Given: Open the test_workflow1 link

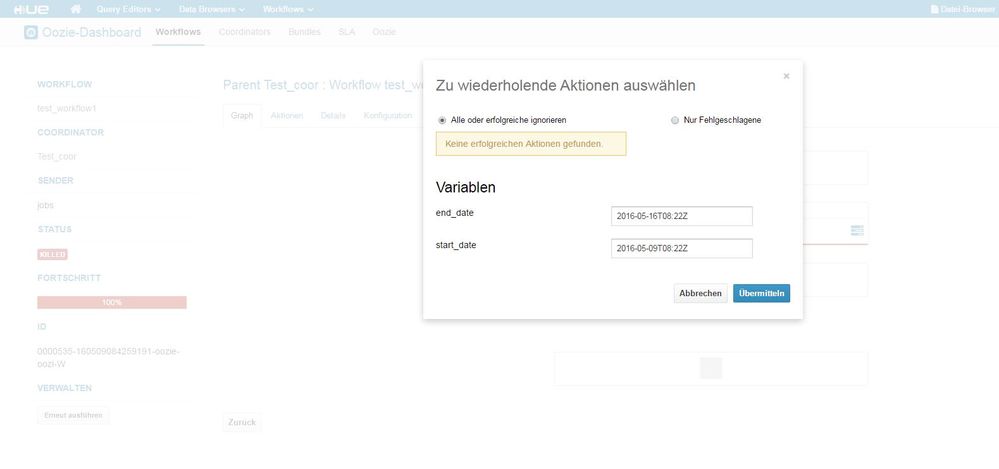Looking at the screenshot, I should click(67, 108).
